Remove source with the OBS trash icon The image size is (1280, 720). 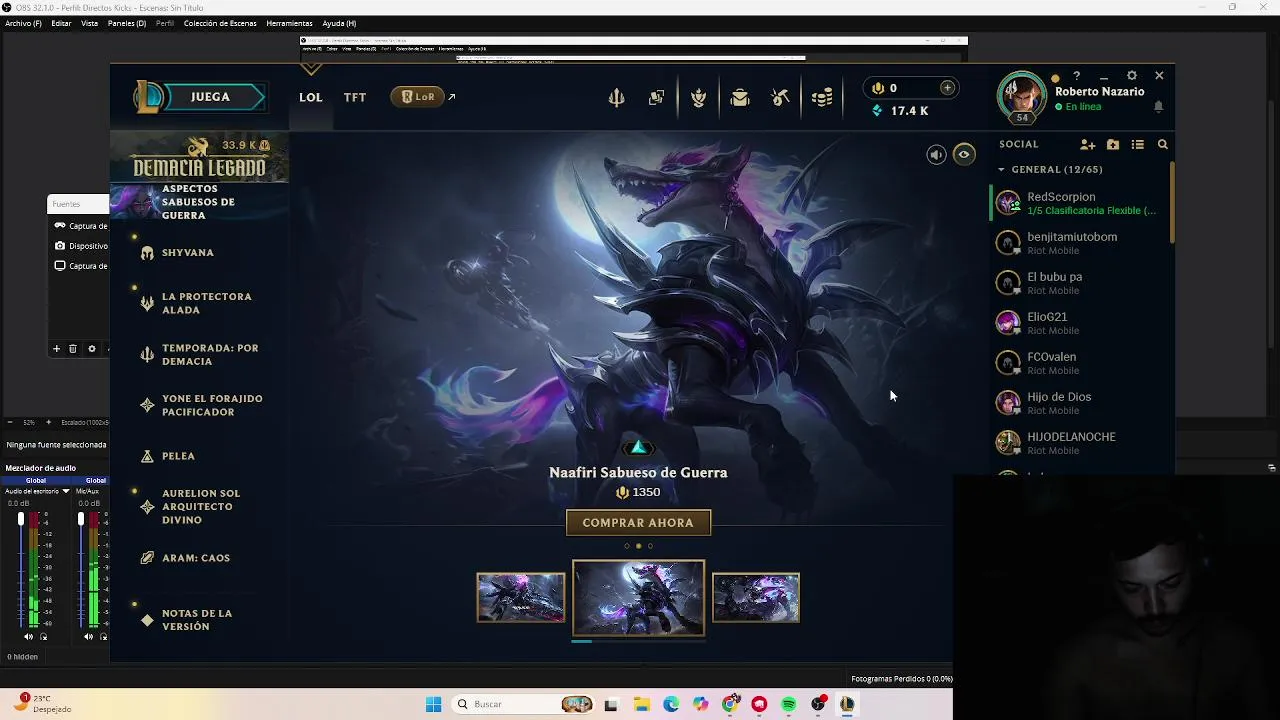pos(73,349)
